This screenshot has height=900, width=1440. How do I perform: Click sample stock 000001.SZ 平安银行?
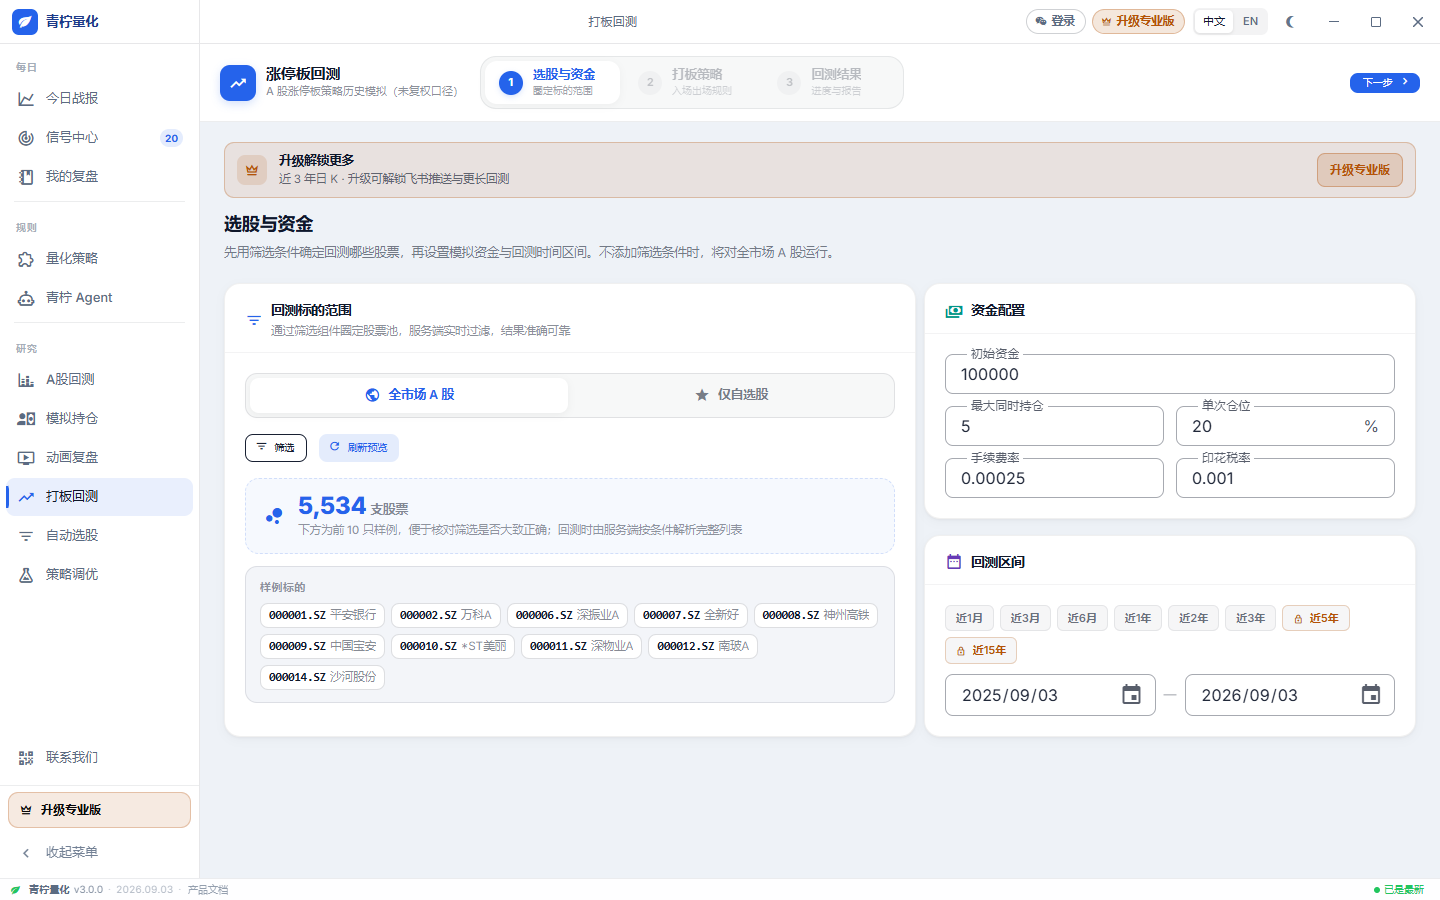(x=322, y=615)
